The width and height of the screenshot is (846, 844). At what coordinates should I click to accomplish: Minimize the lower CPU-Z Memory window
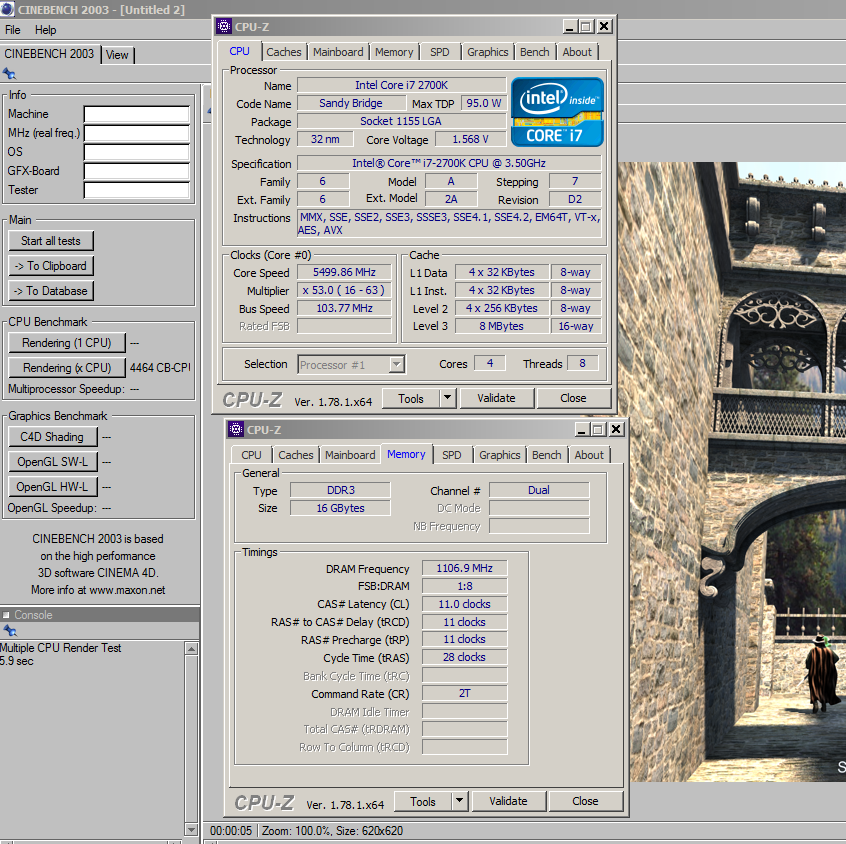coord(581,430)
